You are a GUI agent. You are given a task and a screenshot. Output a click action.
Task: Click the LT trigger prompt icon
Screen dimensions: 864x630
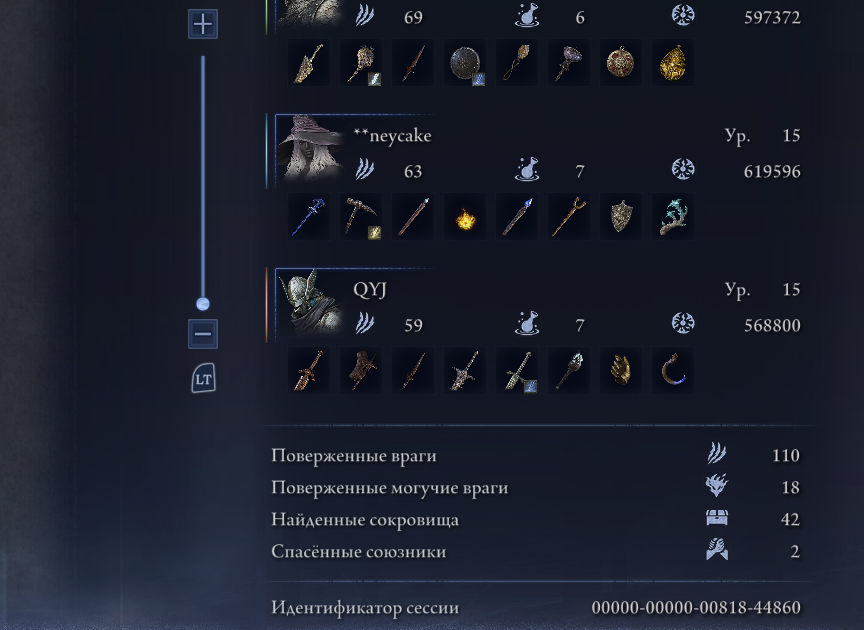click(x=203, y=378)
